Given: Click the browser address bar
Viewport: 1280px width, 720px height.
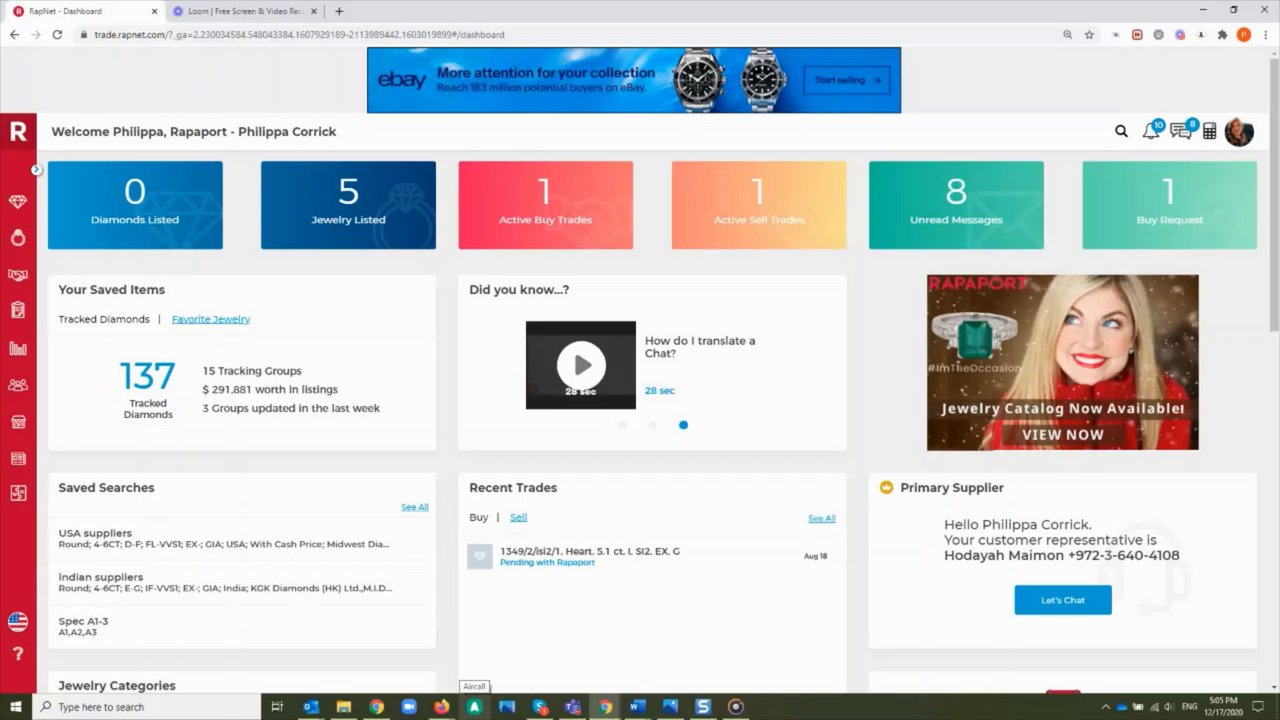Looking at the screenshot, I should click(570, 34).
